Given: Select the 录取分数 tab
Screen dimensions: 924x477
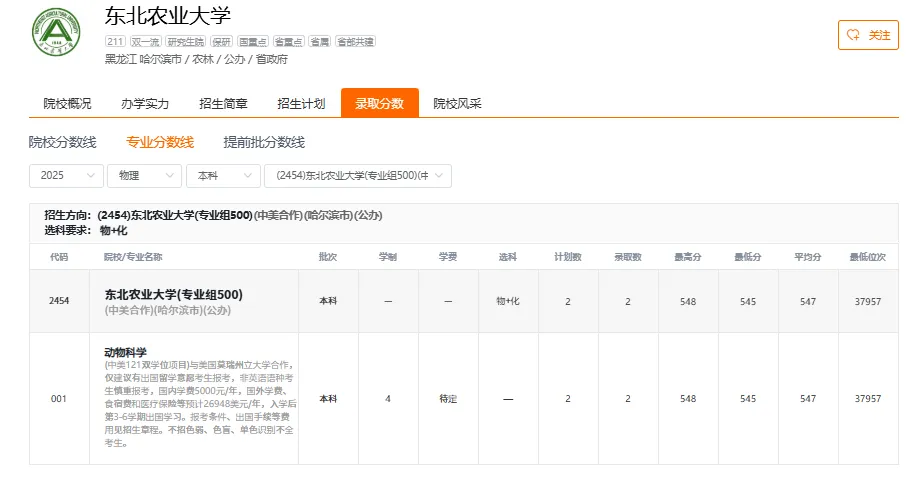Looking at the screenshot, I should [x=380, y=103].
